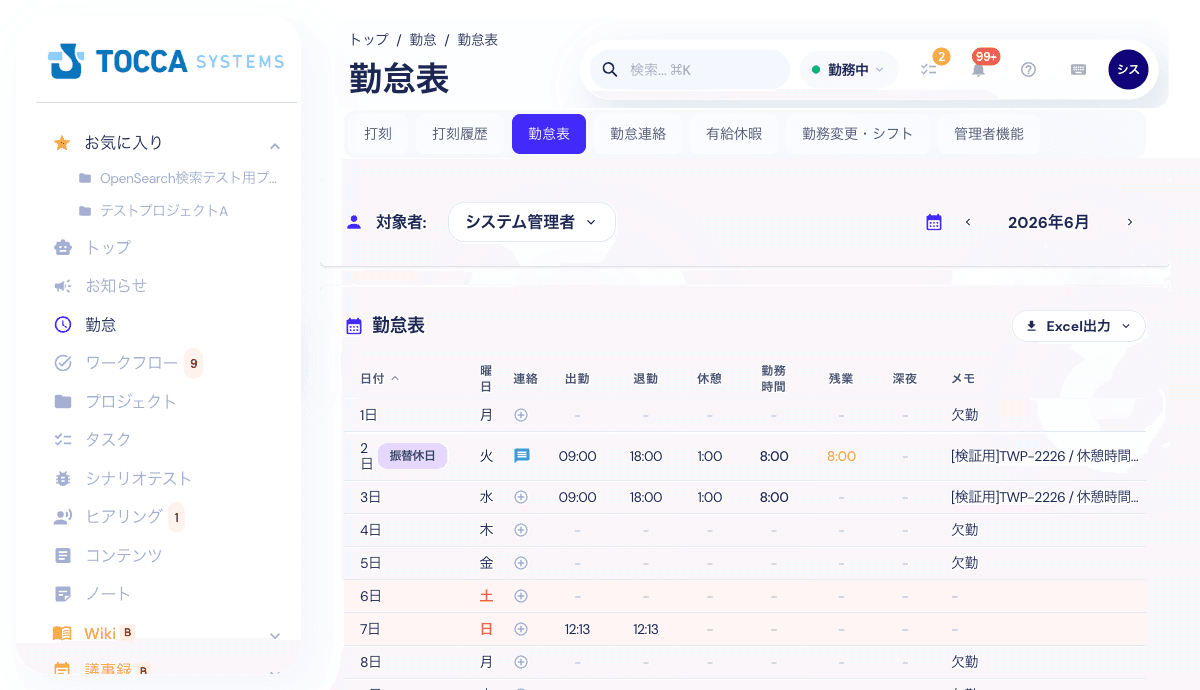Click the 欠勤 memo in the 1日 row
1200x690 pixels.
pyautogui.click(x=964, y=415)
